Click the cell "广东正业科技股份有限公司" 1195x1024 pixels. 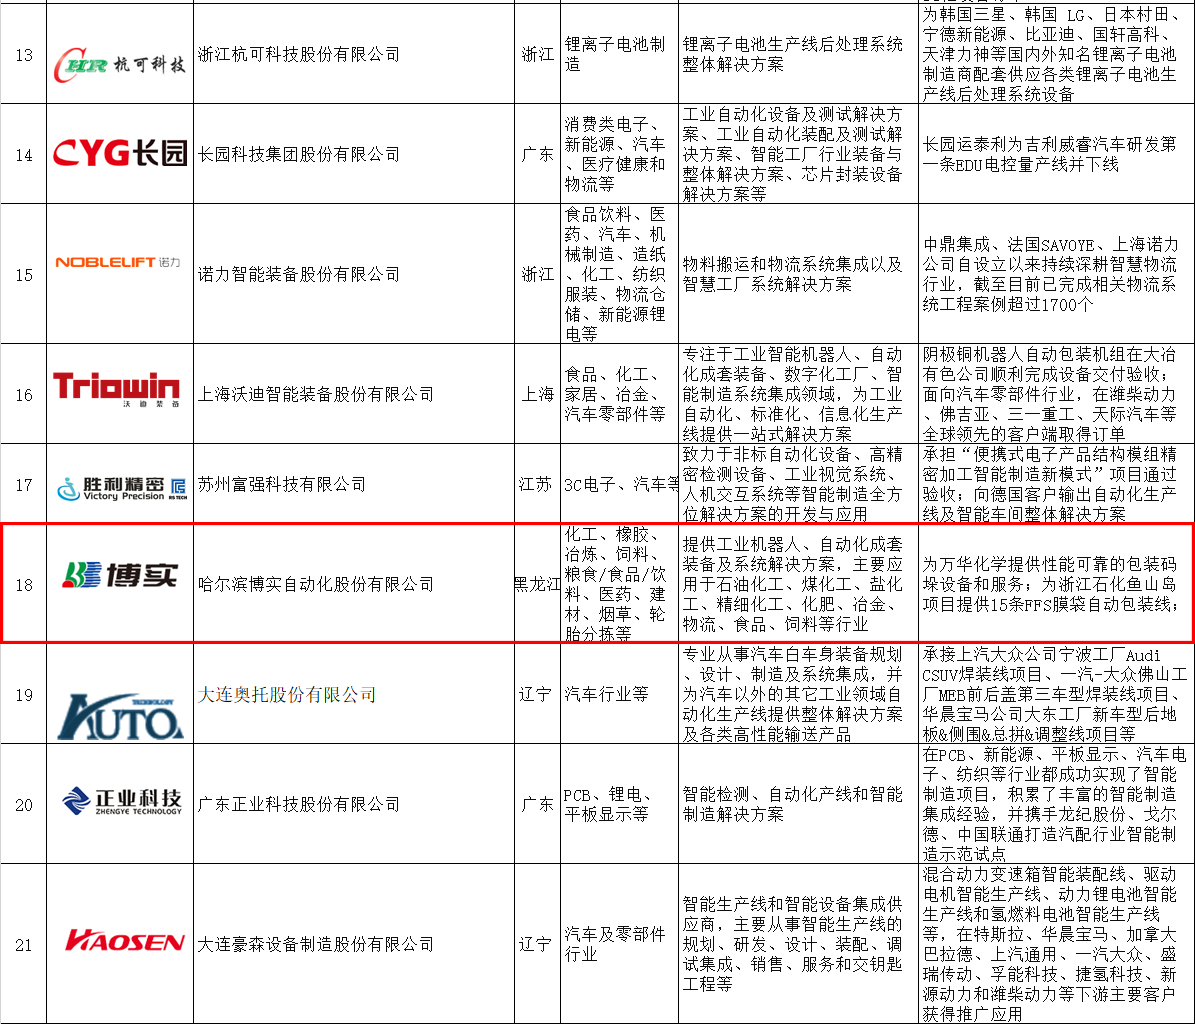(x=299, y=804)
